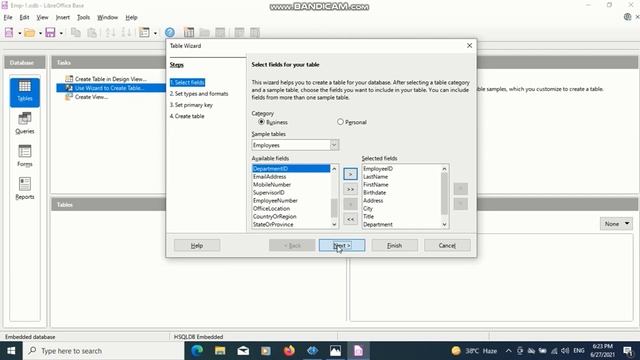Open the Form toolbar icon dropdown arrow
Screen dimensions: 640x360
coord(155,33)
